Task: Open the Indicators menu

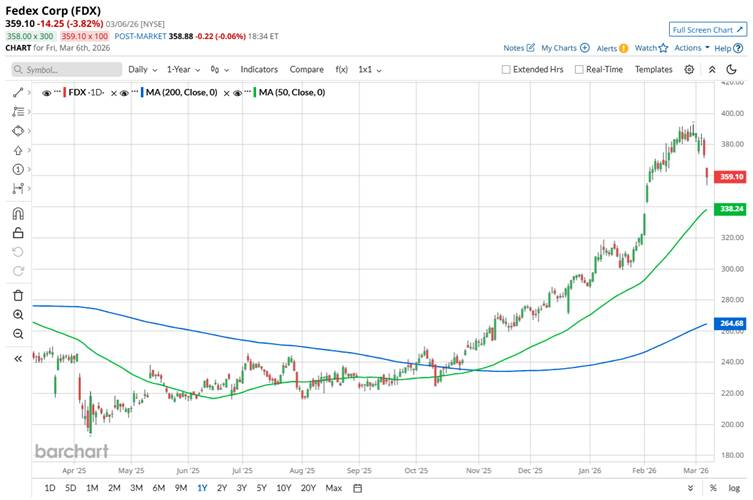Action: tap(259, 70)
